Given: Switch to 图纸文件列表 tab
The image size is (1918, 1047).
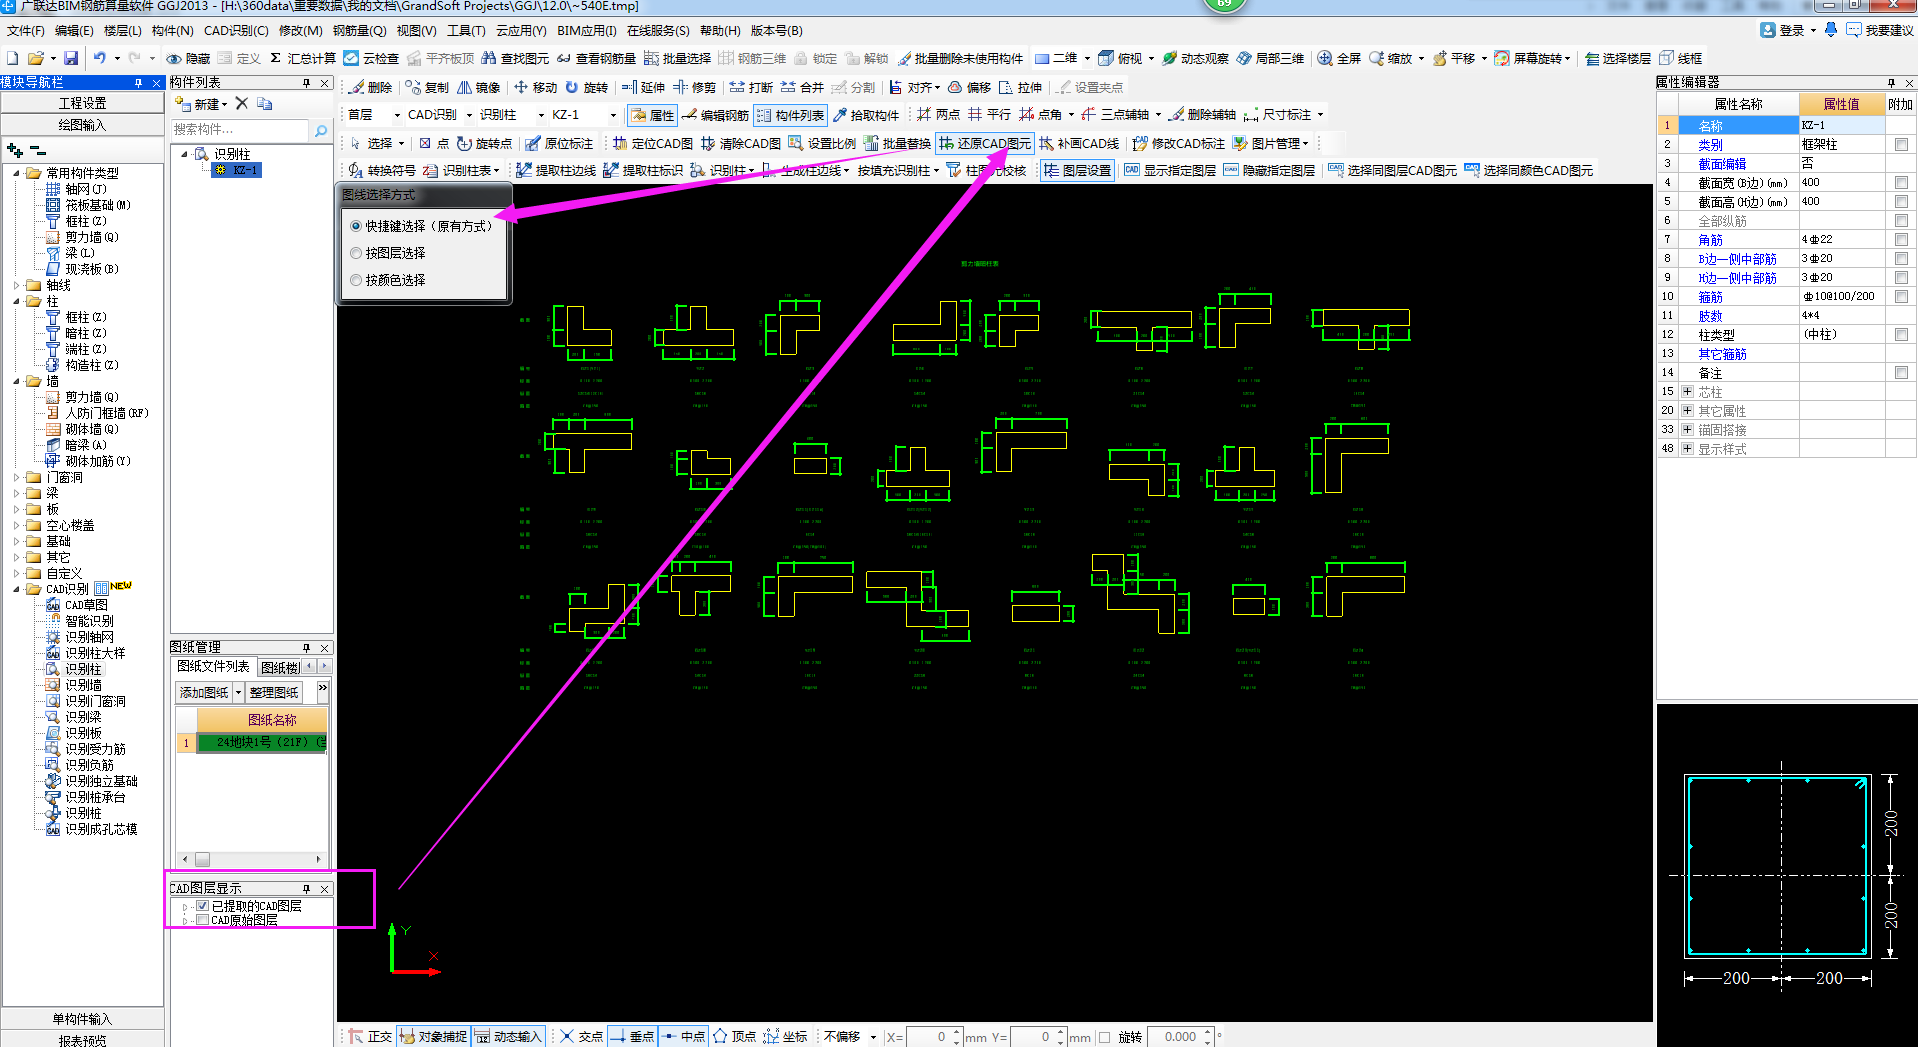Looking at the screenshot, I should [x=213, y=666].
